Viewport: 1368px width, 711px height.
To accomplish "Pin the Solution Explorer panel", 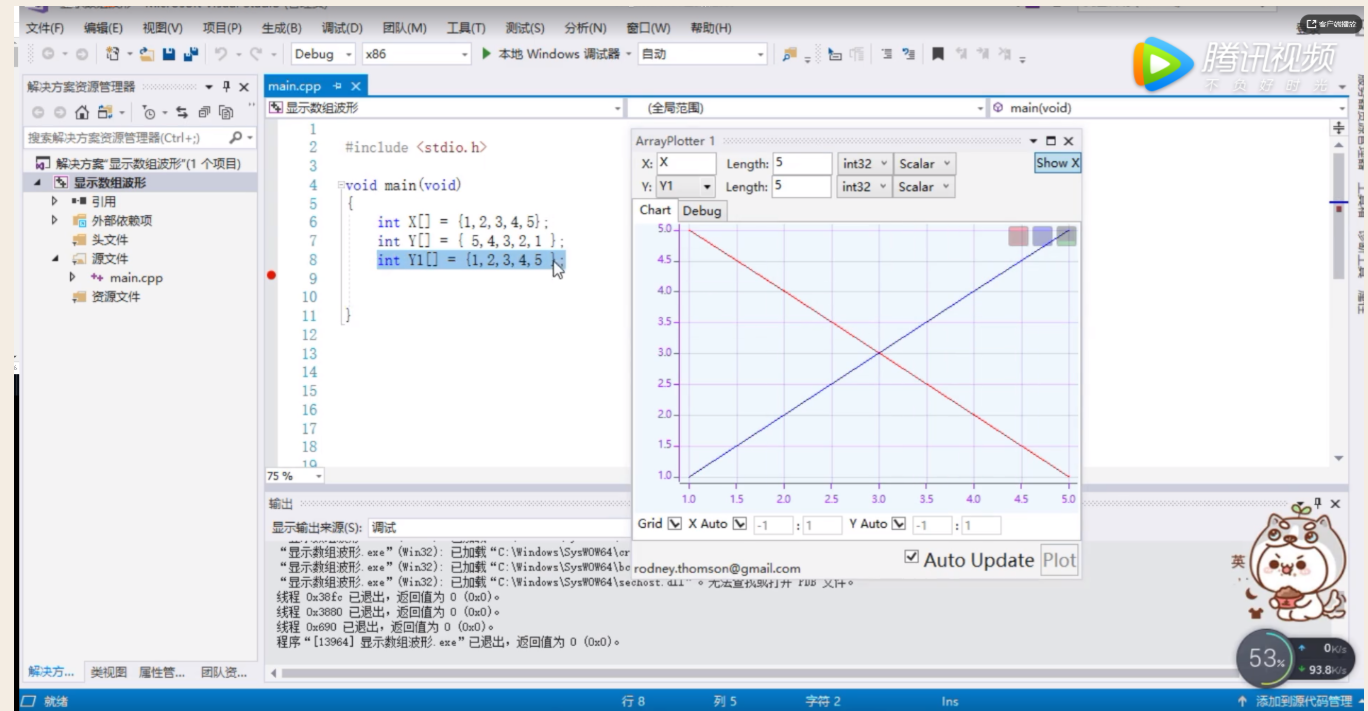I will [x=227, y=87].
